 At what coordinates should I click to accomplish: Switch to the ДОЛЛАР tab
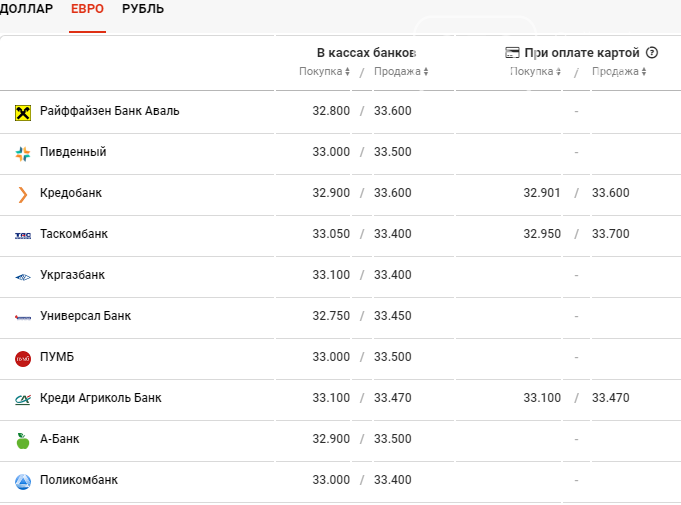[x=27, y=9]
